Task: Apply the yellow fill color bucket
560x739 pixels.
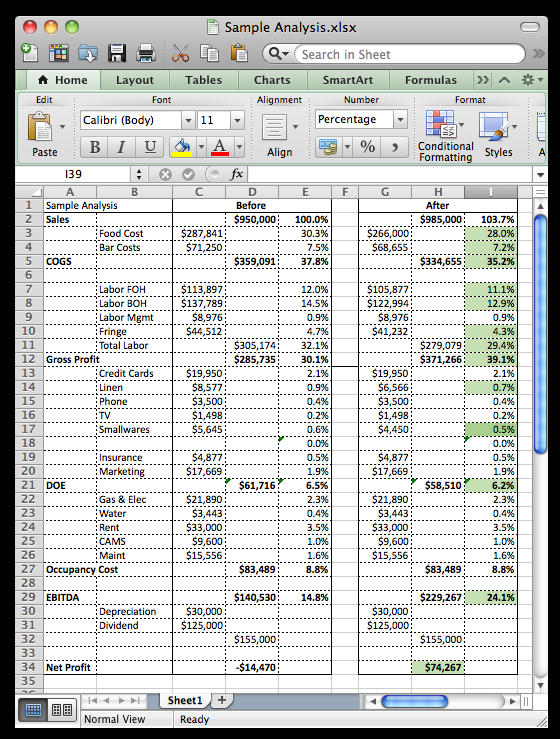Action: tap(183, 147)
